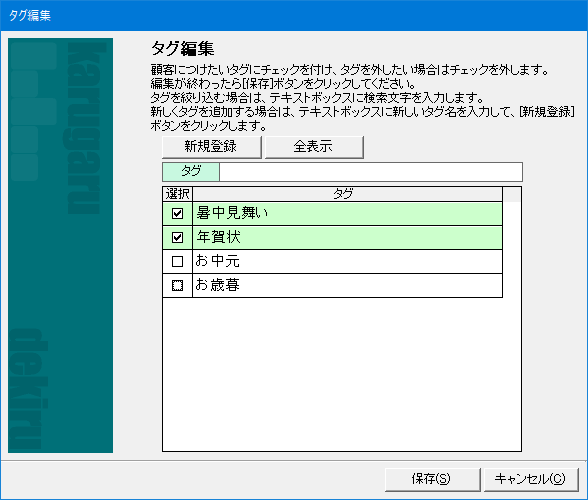
Task: Click the タグ編集 title bar
Action: click(x=294, y=15)
